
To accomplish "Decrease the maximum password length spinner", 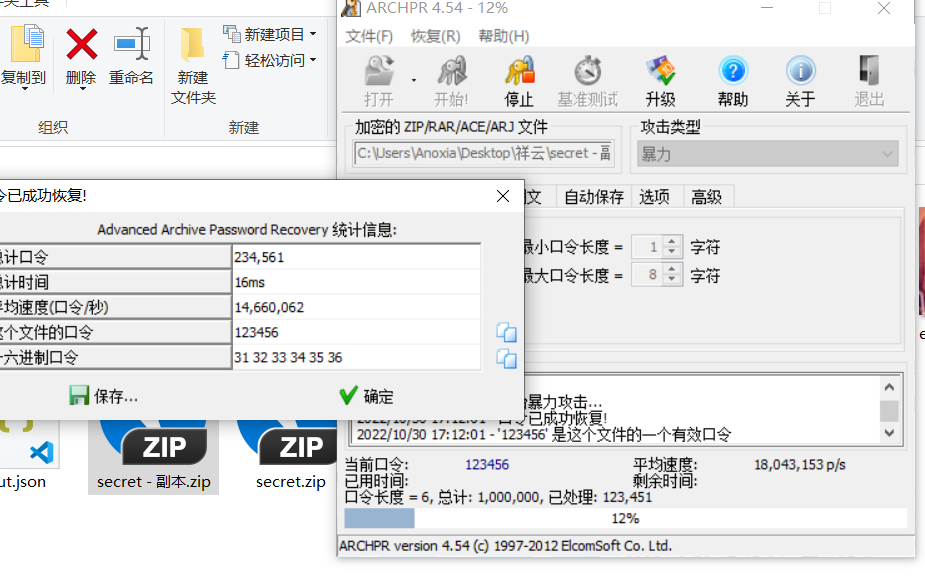I will point(672,280).
